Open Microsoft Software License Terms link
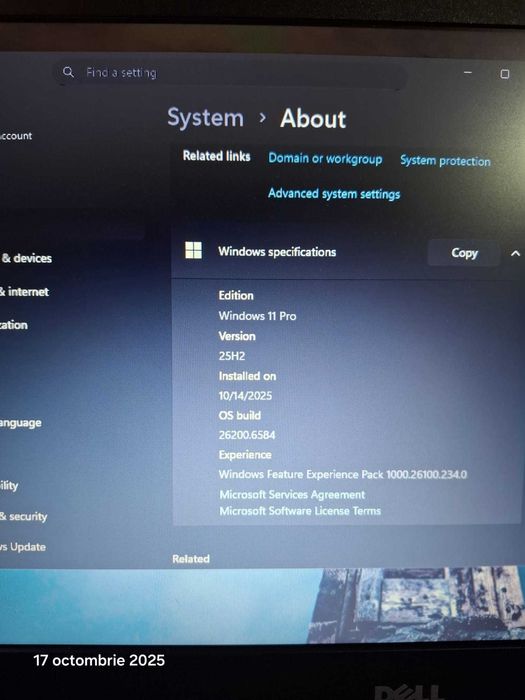 [x=300, y=511]
